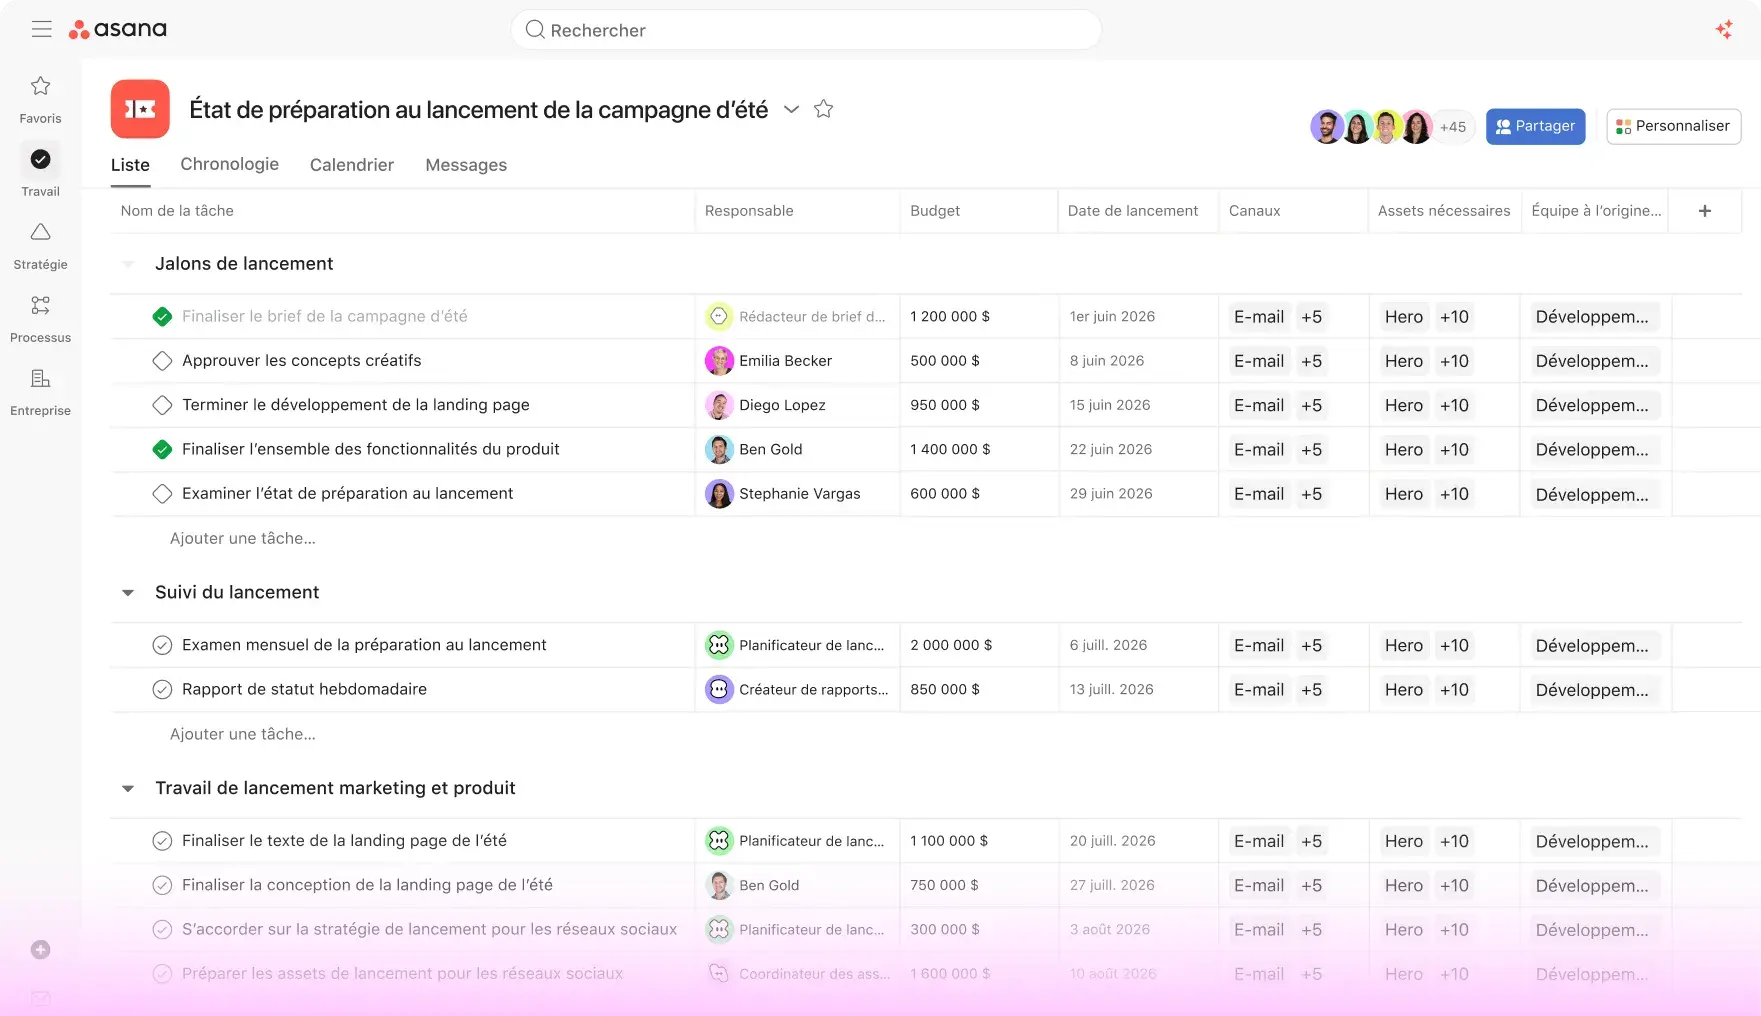Switch to Messages tab

click(466, 165)
